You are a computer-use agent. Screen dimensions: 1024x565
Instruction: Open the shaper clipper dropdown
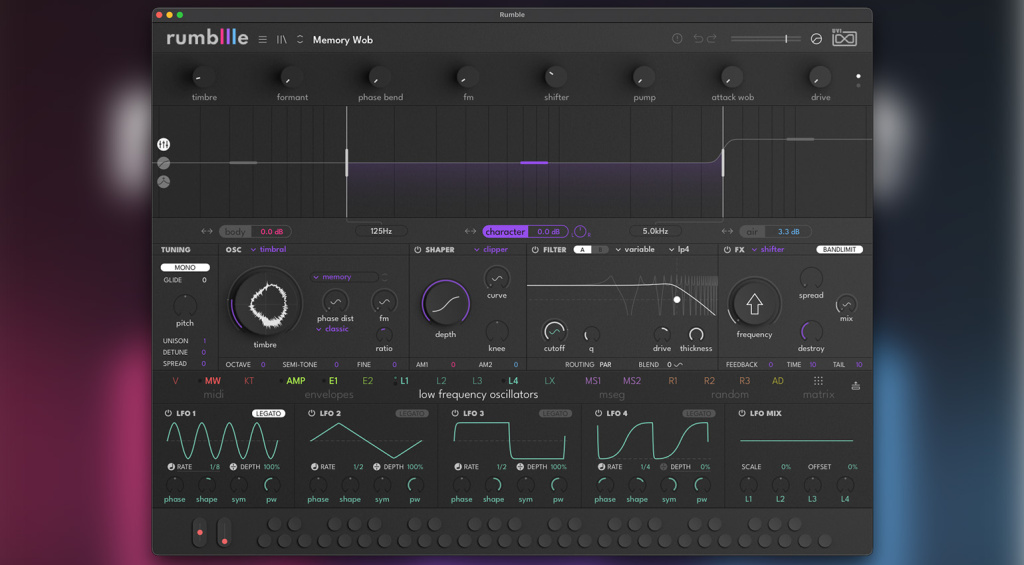pyautogui.click(x=491, y=250)
